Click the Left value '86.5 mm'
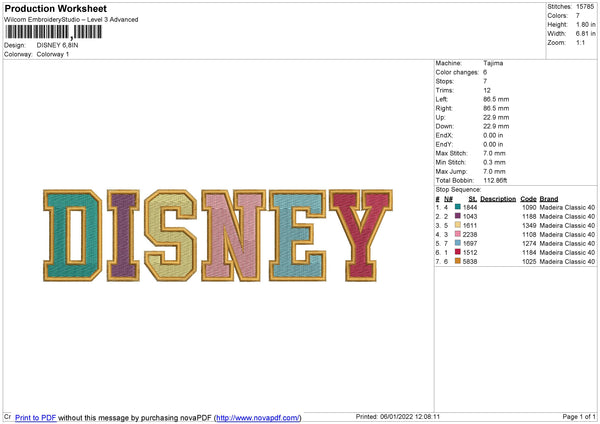The width and height of the screenshot is (600, 424). coord(496,99)
